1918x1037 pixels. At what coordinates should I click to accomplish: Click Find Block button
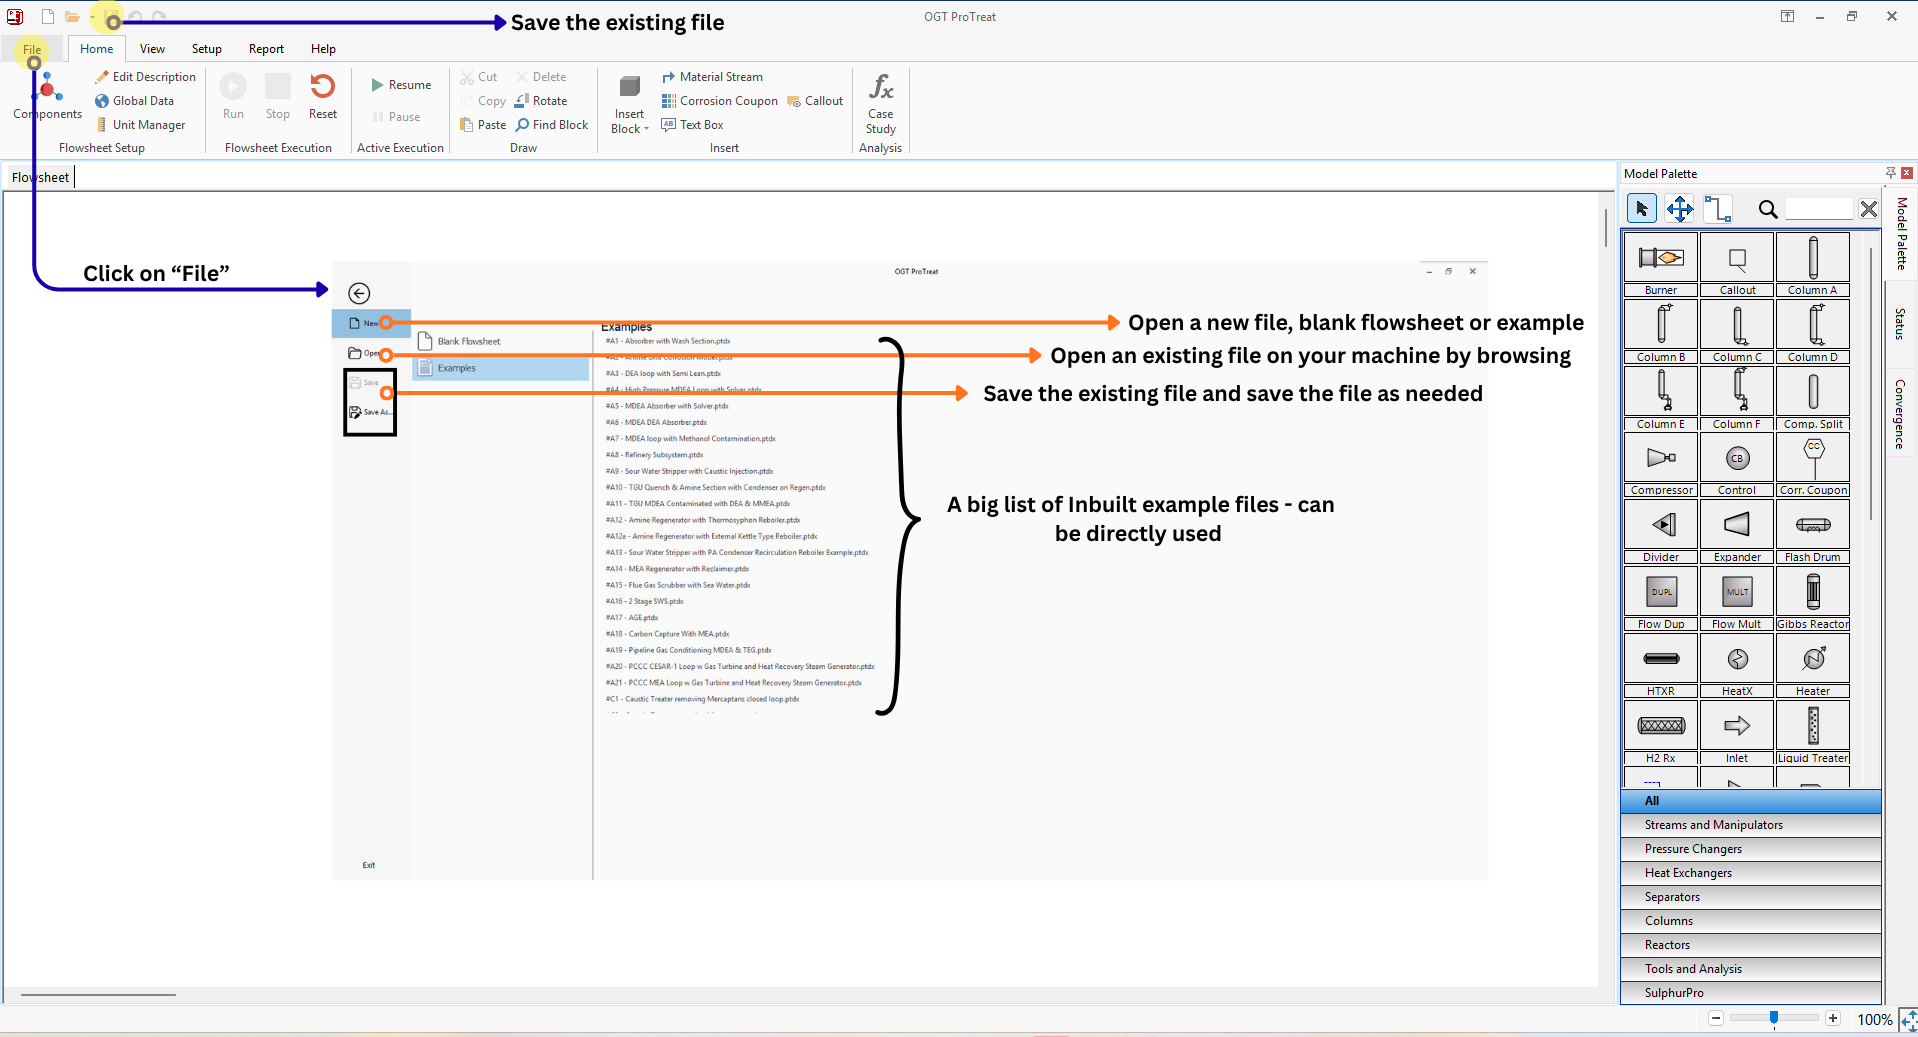point(552,125)
